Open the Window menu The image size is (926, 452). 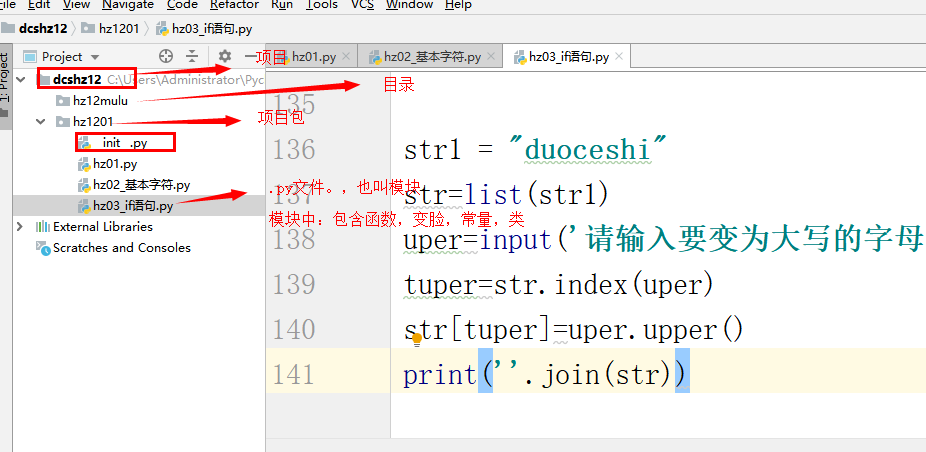(x=409, y=5)
